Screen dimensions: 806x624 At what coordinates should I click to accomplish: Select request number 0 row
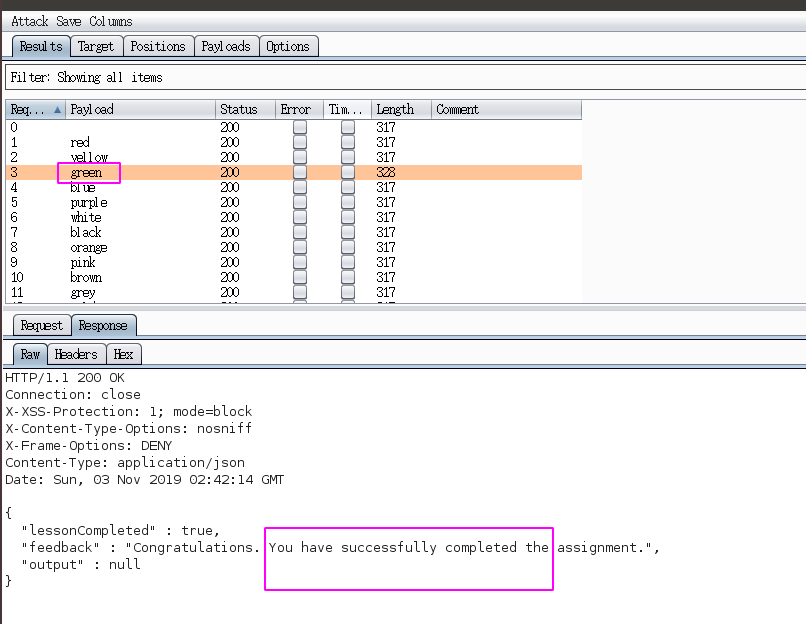click(294, 127)
